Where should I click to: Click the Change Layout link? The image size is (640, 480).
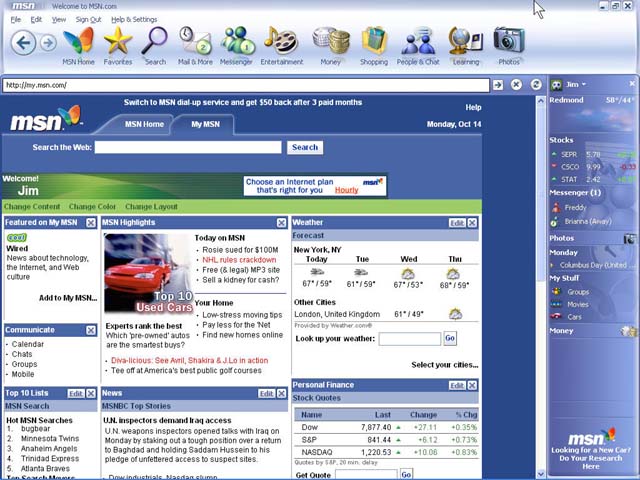(x=151, y=207)
